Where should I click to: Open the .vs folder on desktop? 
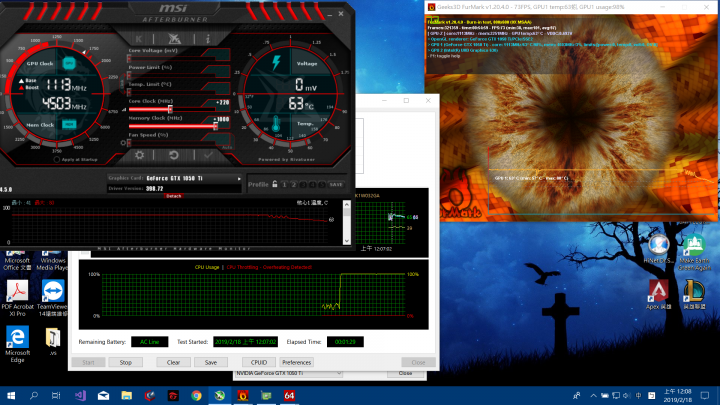coord(53,342)
